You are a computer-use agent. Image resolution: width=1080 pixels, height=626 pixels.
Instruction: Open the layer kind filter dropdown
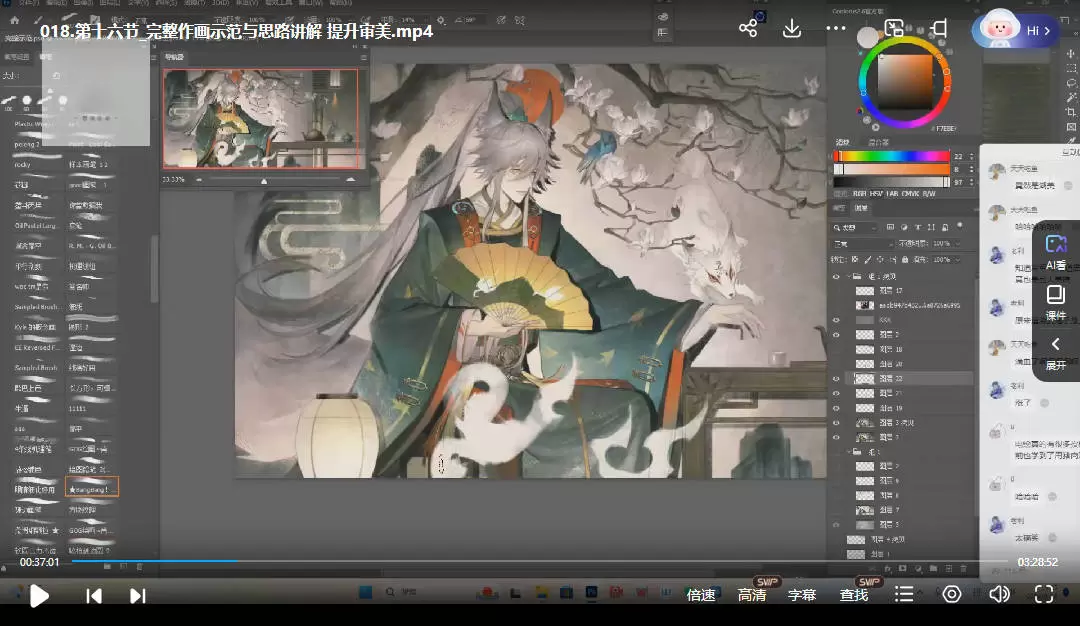[855, 227]
